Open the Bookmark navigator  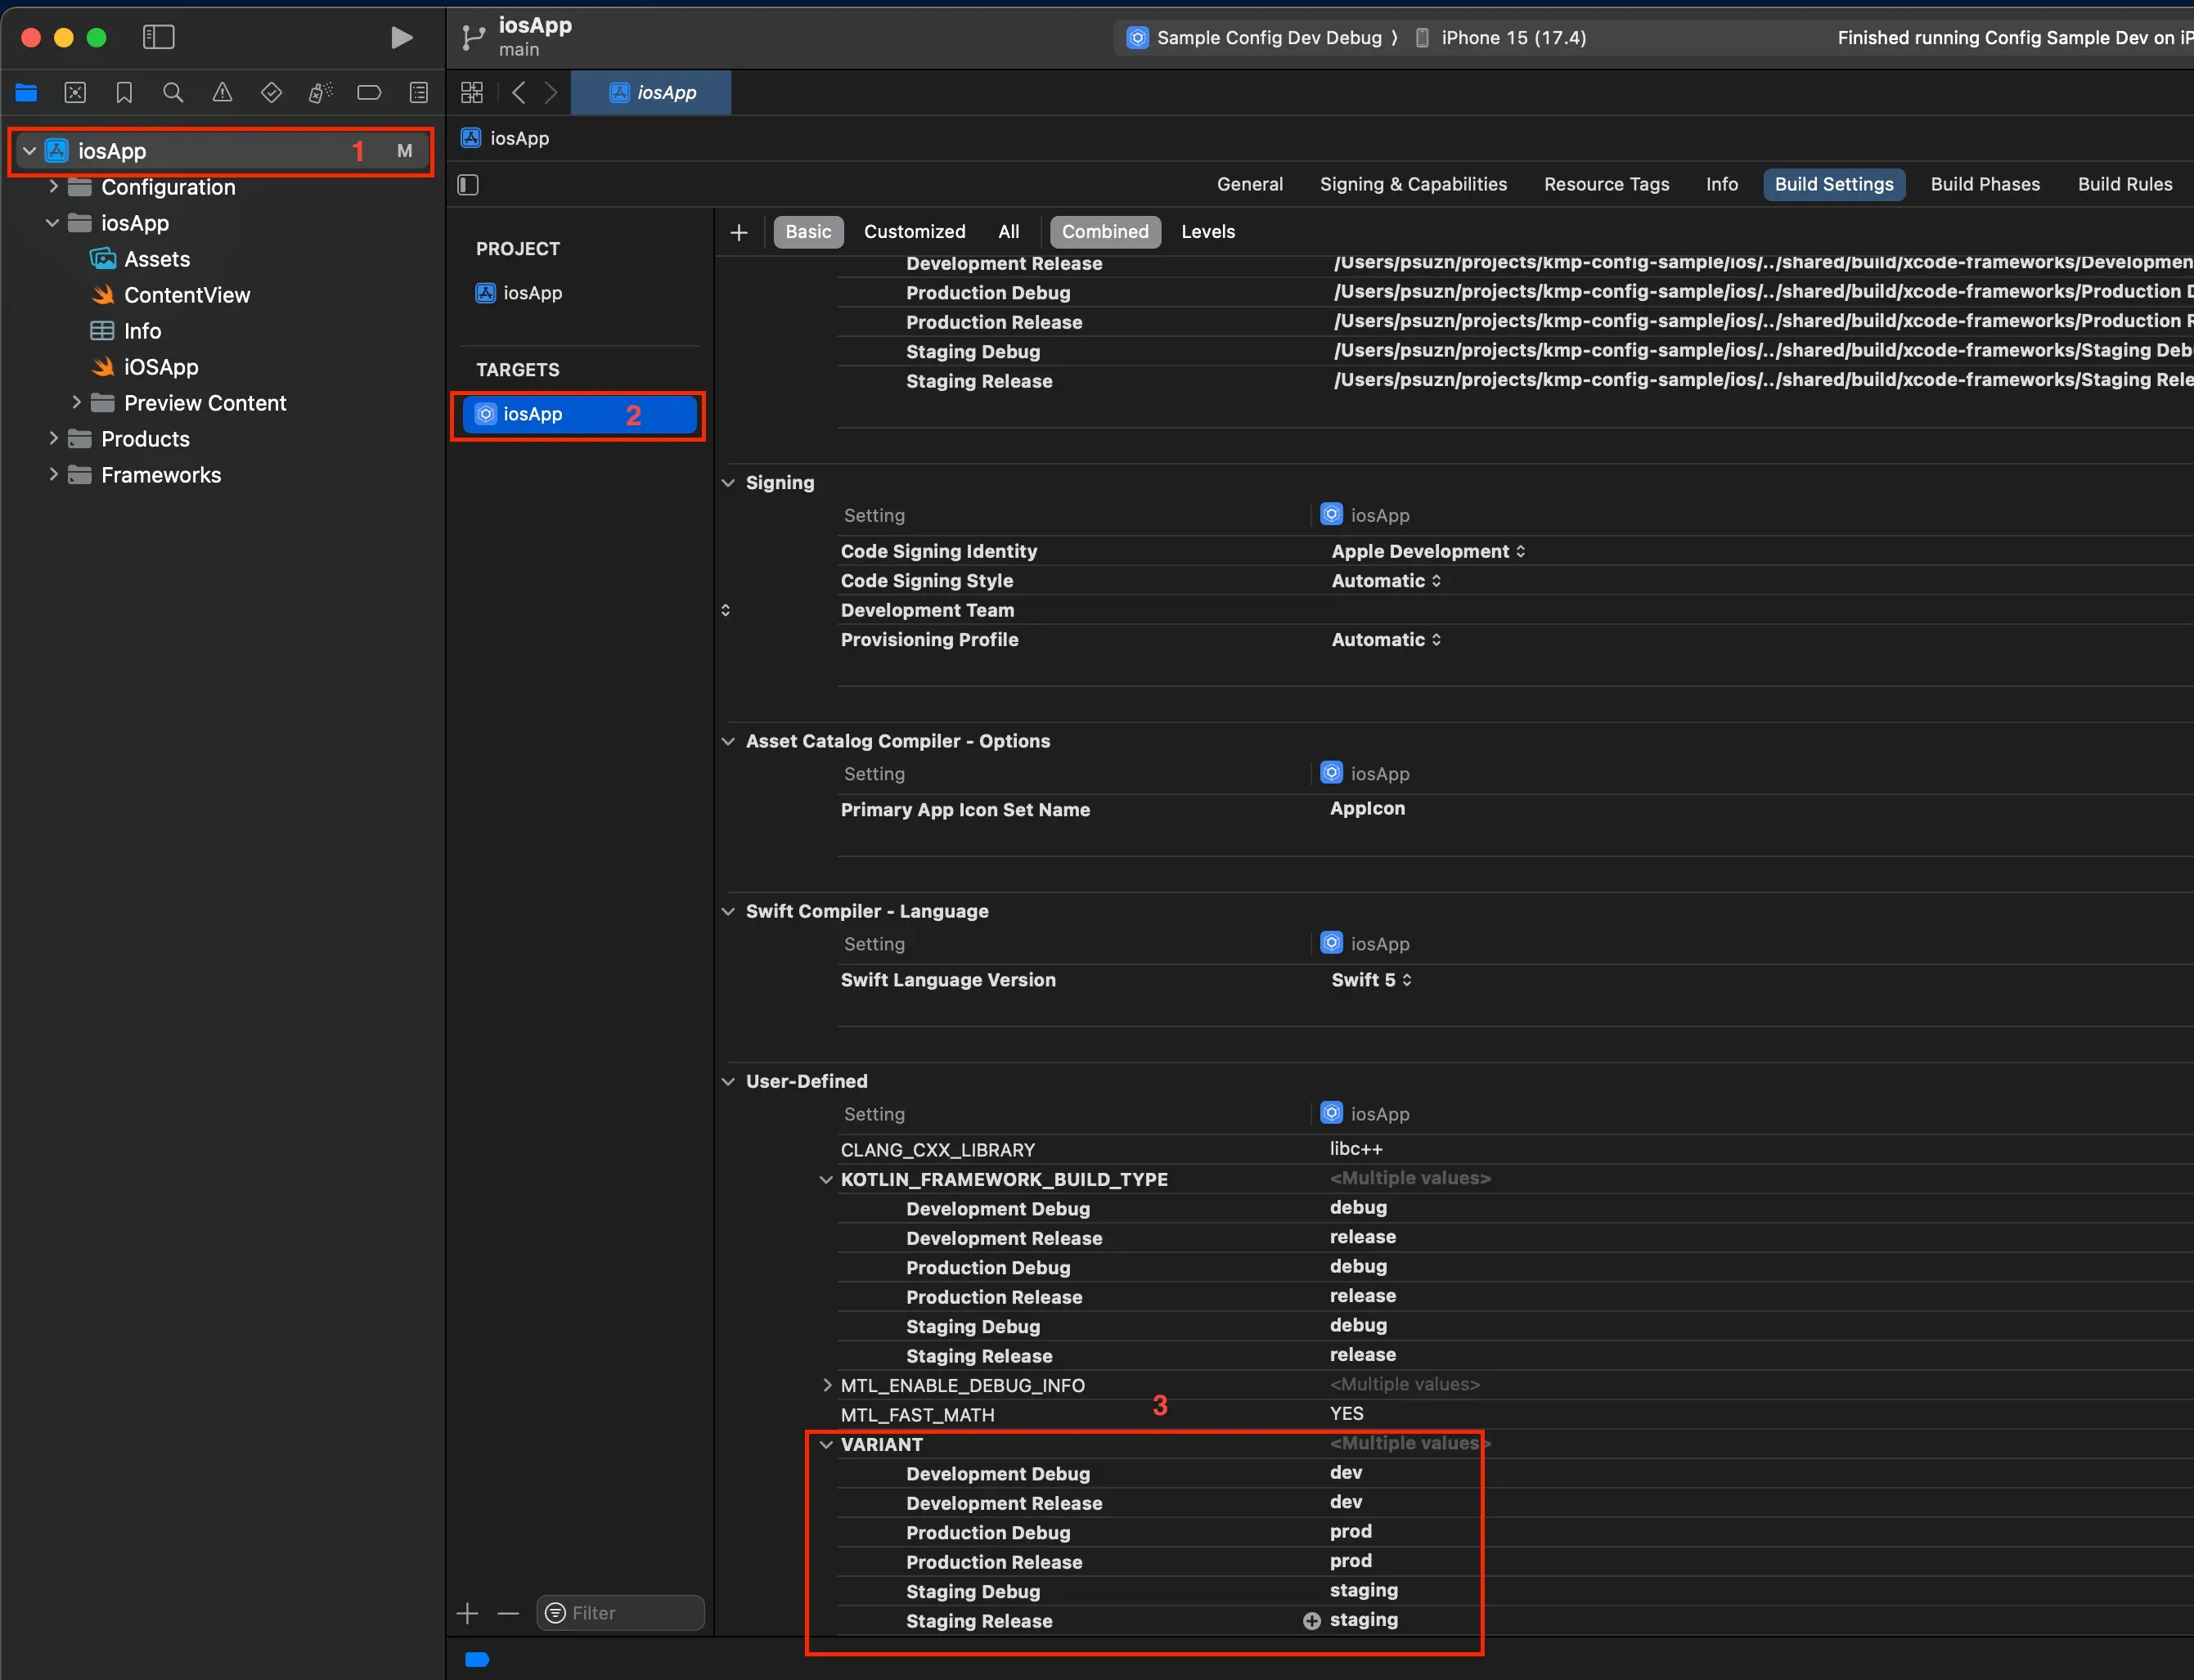(124, 93)
